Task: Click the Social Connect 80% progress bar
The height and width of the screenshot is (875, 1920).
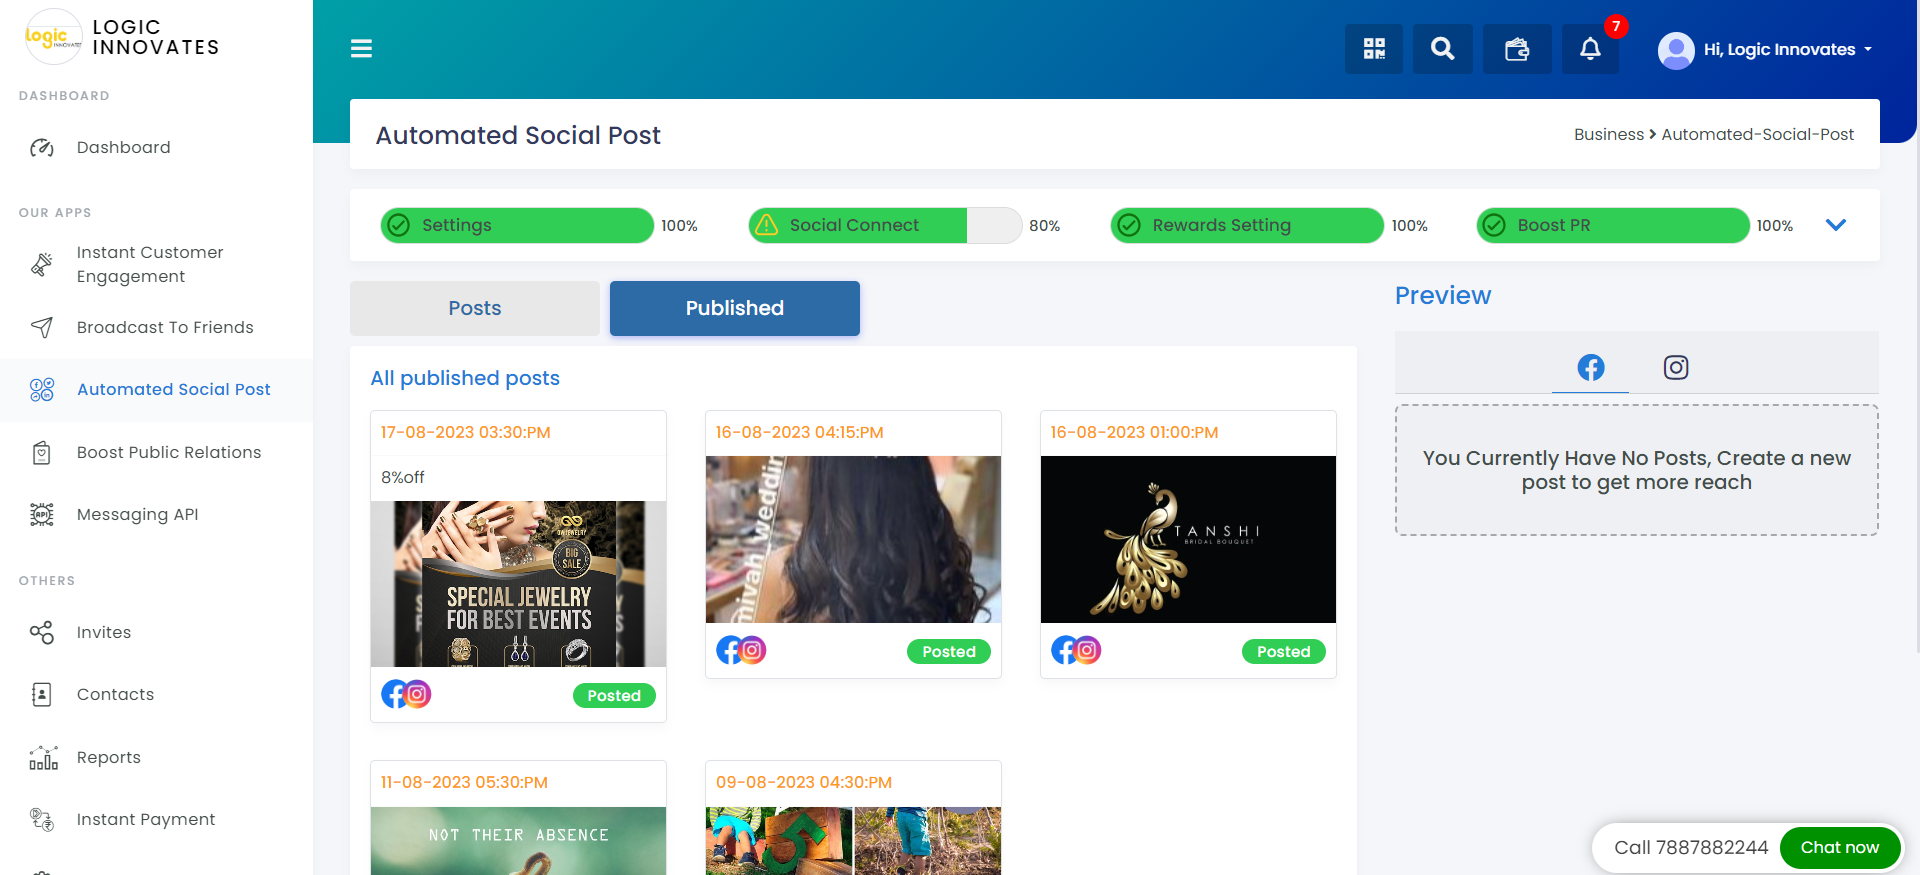Action: coord(885,225)
